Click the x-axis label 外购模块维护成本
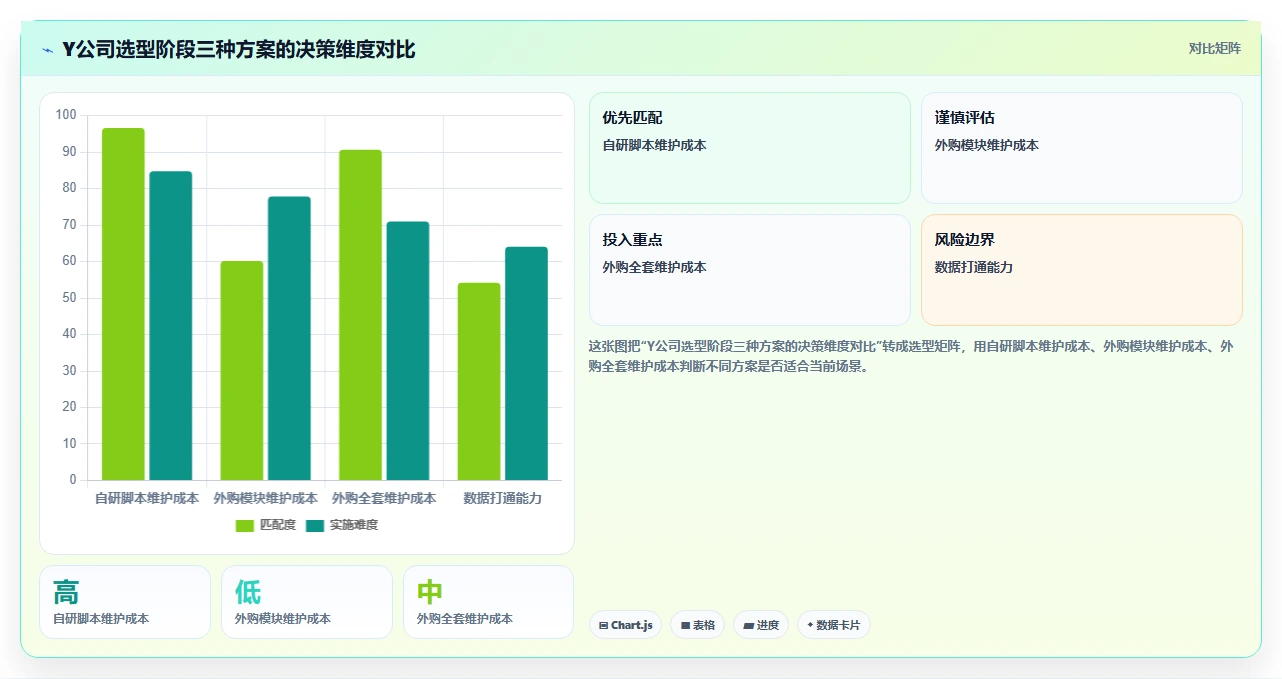Screen dimensions: 1282x679 pos(266,498)
